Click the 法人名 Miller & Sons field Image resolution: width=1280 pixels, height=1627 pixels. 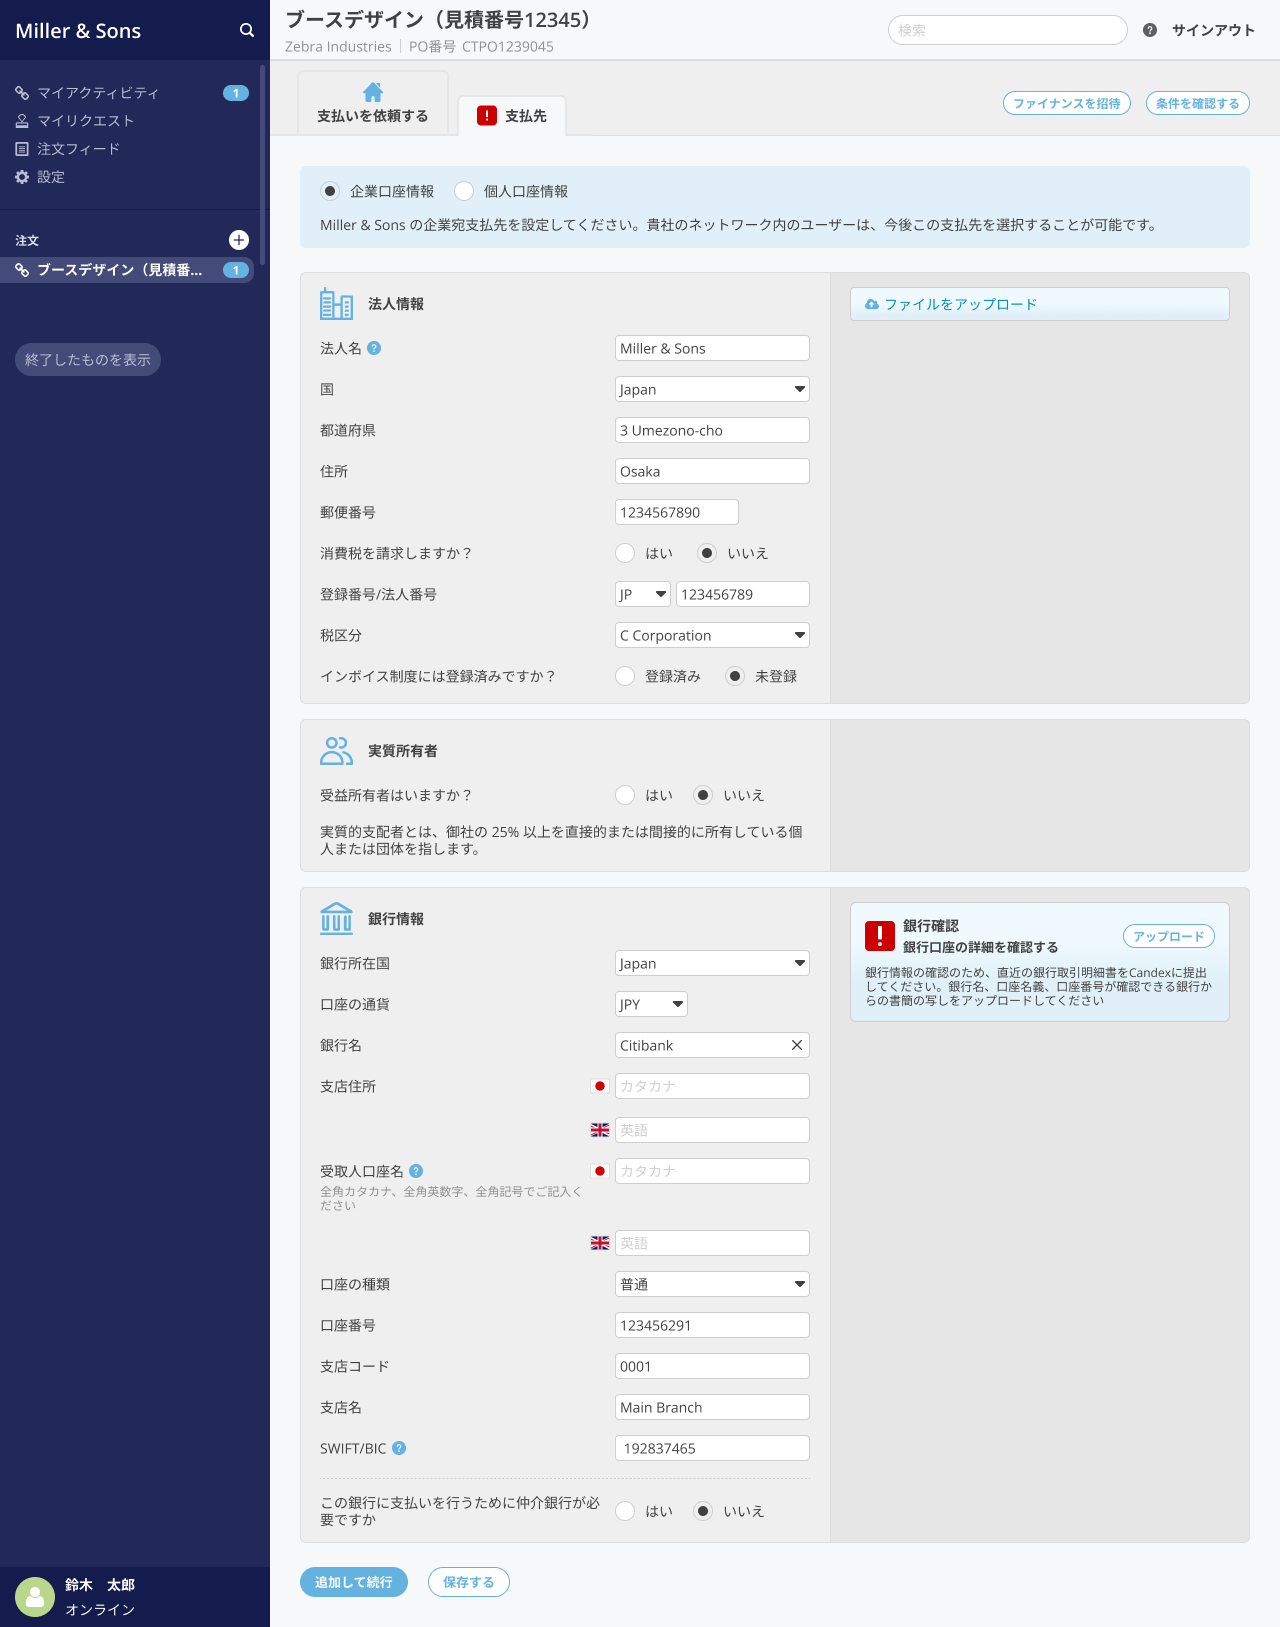click(x=712, y=348)
